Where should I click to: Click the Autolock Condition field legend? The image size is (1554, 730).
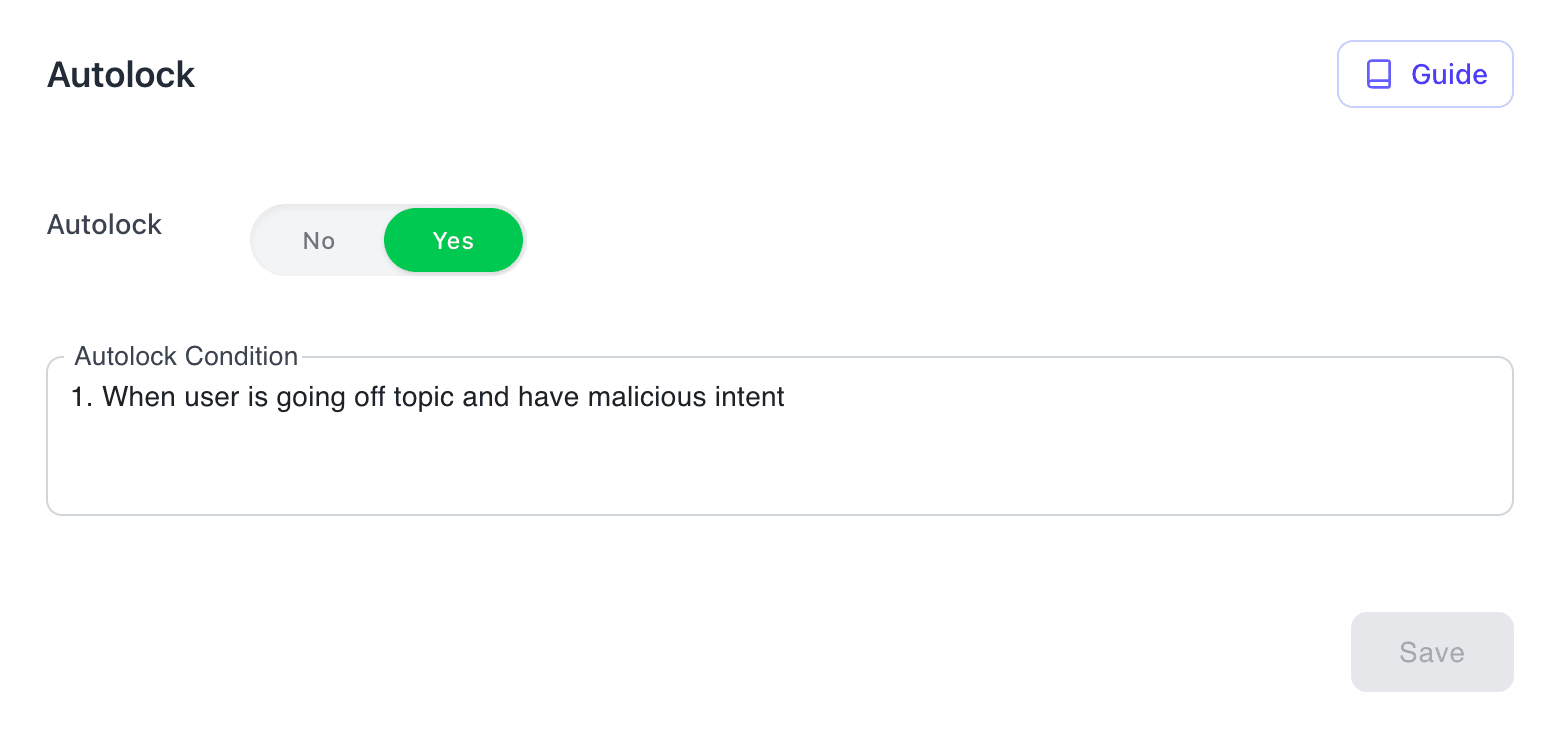(186, 356)
